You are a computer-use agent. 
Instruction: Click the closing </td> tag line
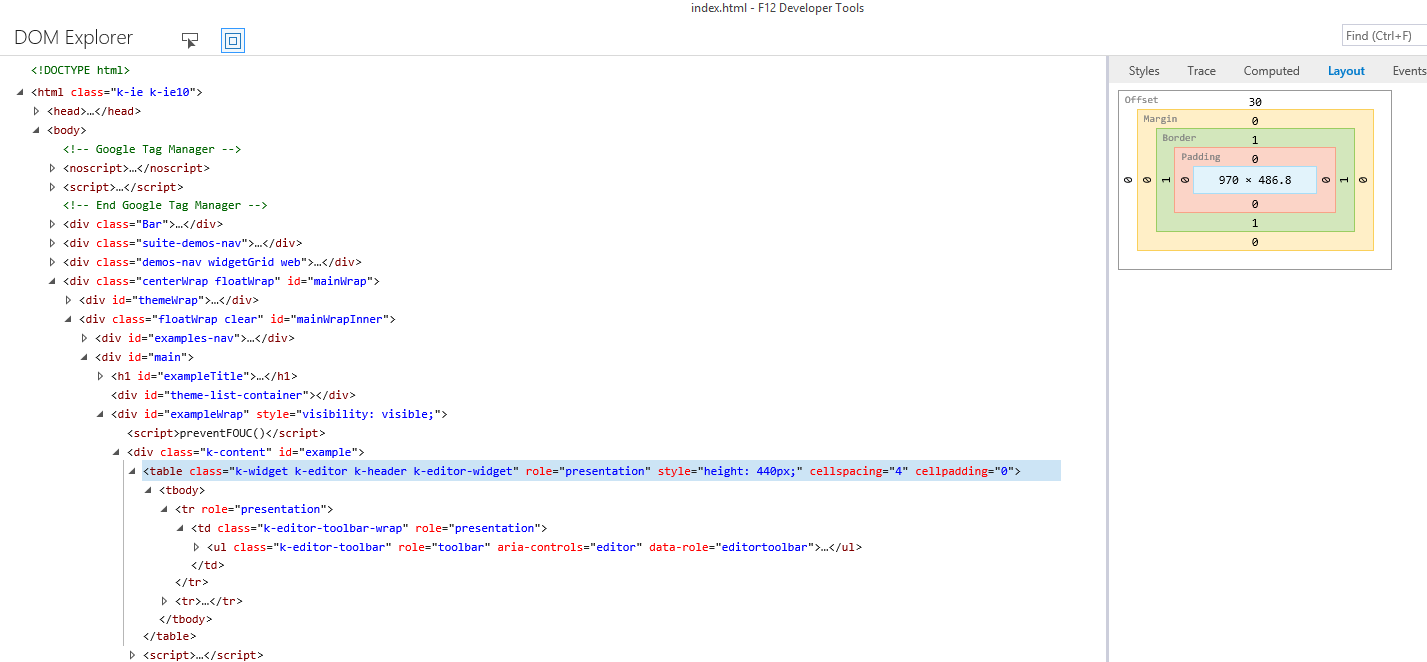[x=207, y=565]
